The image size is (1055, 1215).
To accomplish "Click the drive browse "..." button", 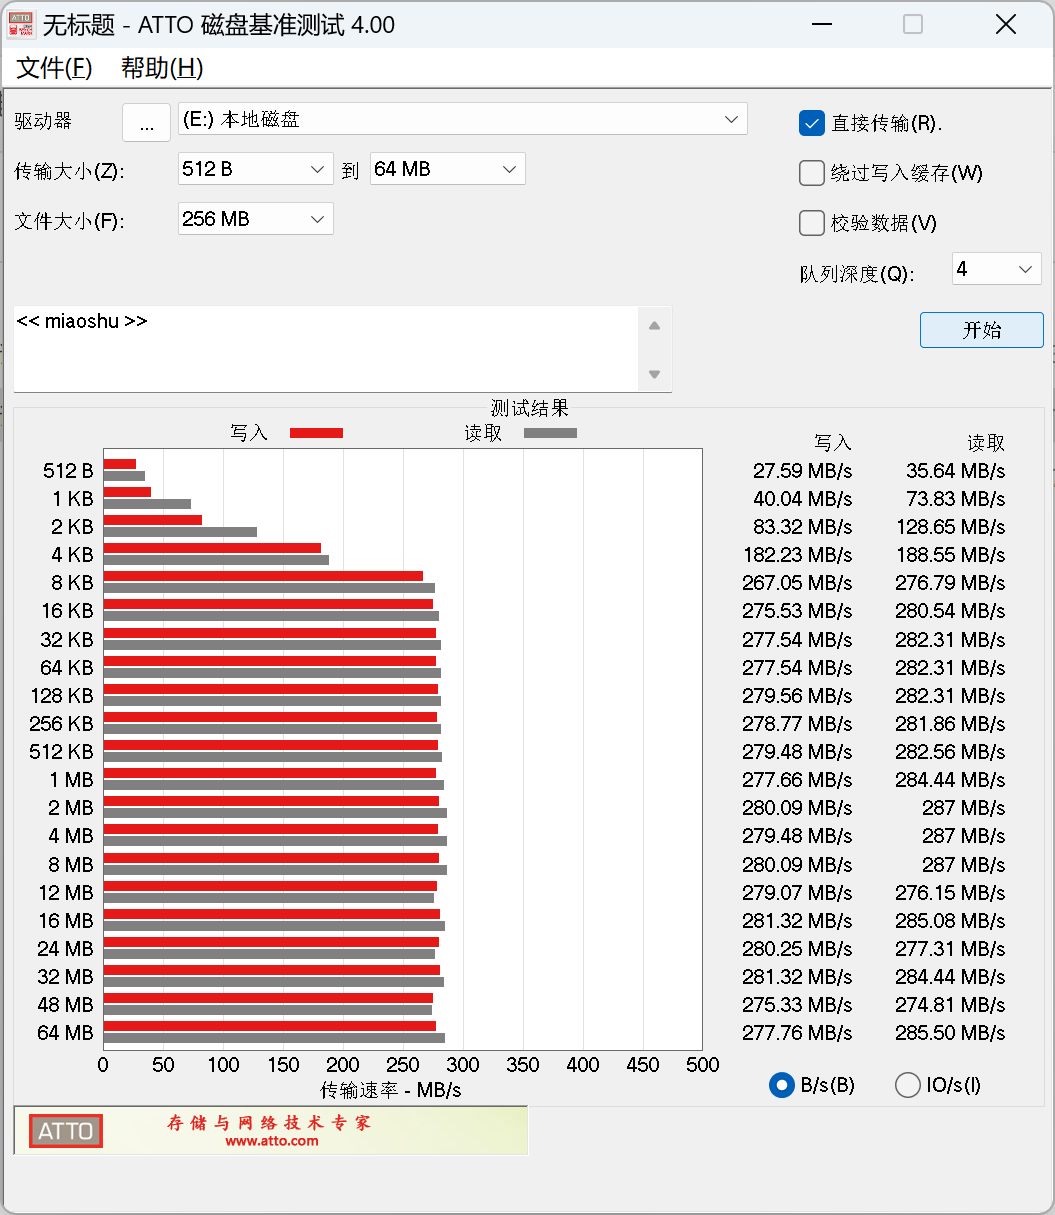I will tap(147, 123).
